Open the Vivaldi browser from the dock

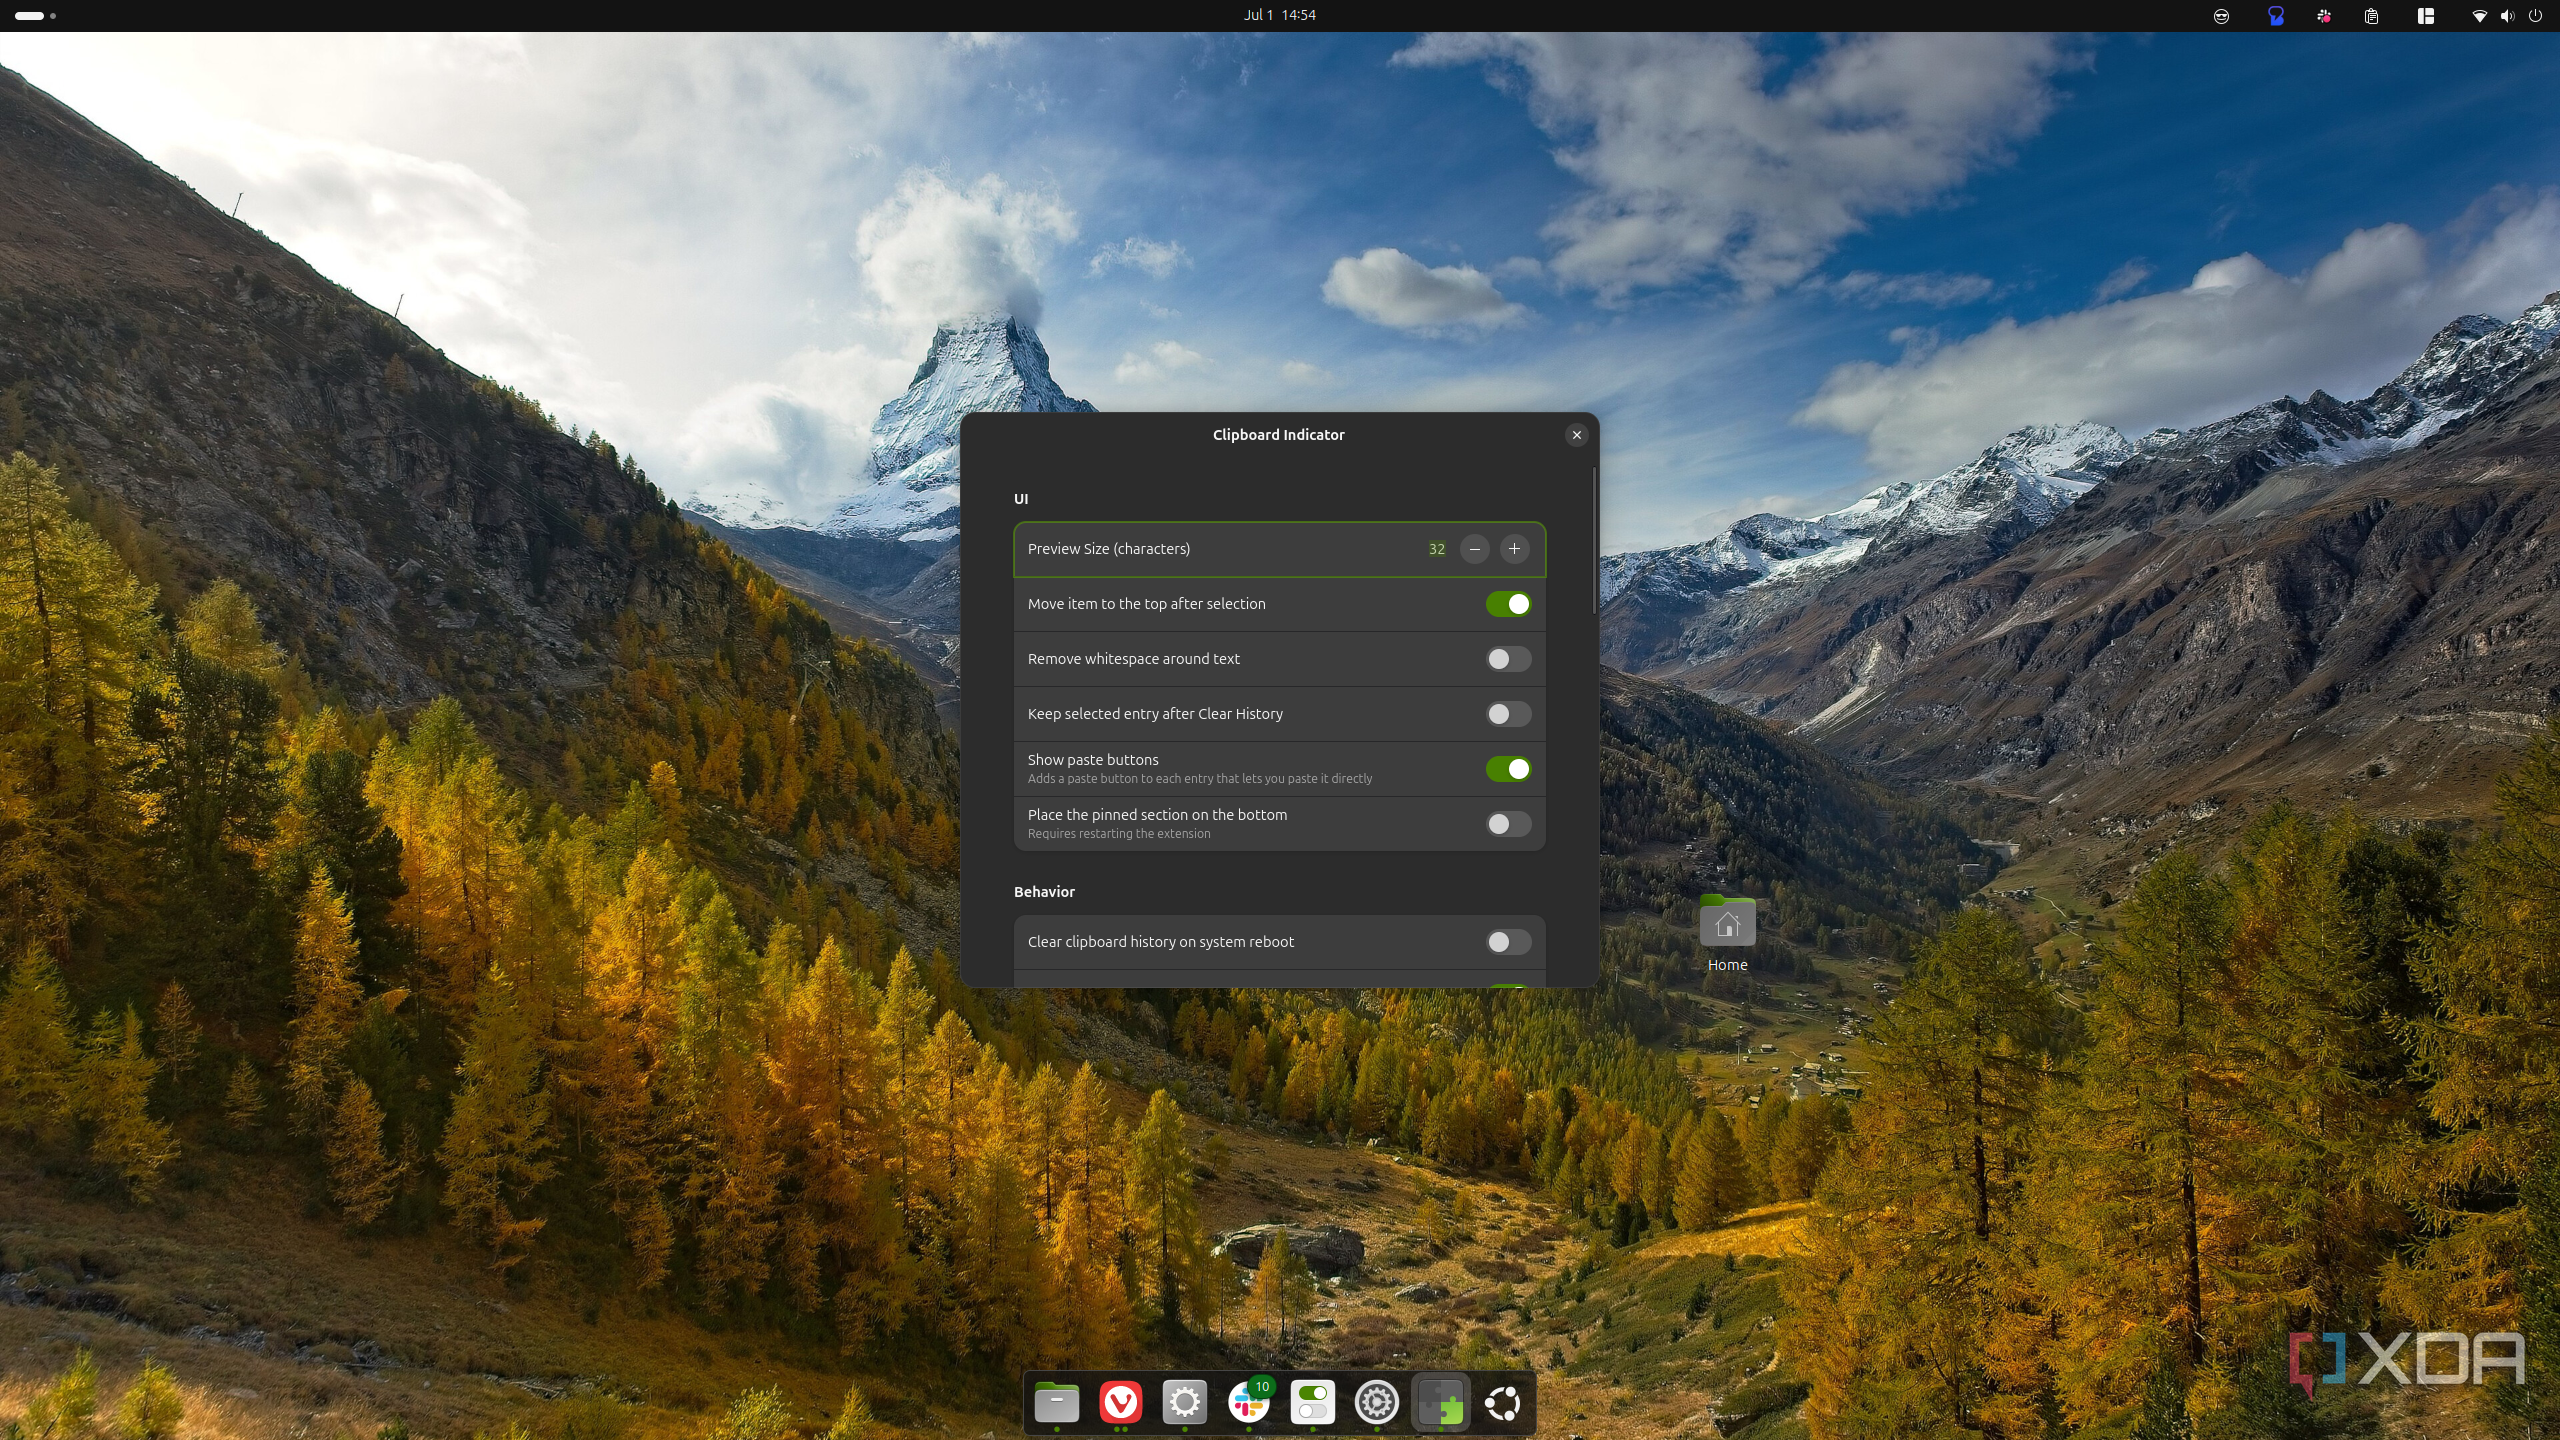[x=1120, y=1402]
